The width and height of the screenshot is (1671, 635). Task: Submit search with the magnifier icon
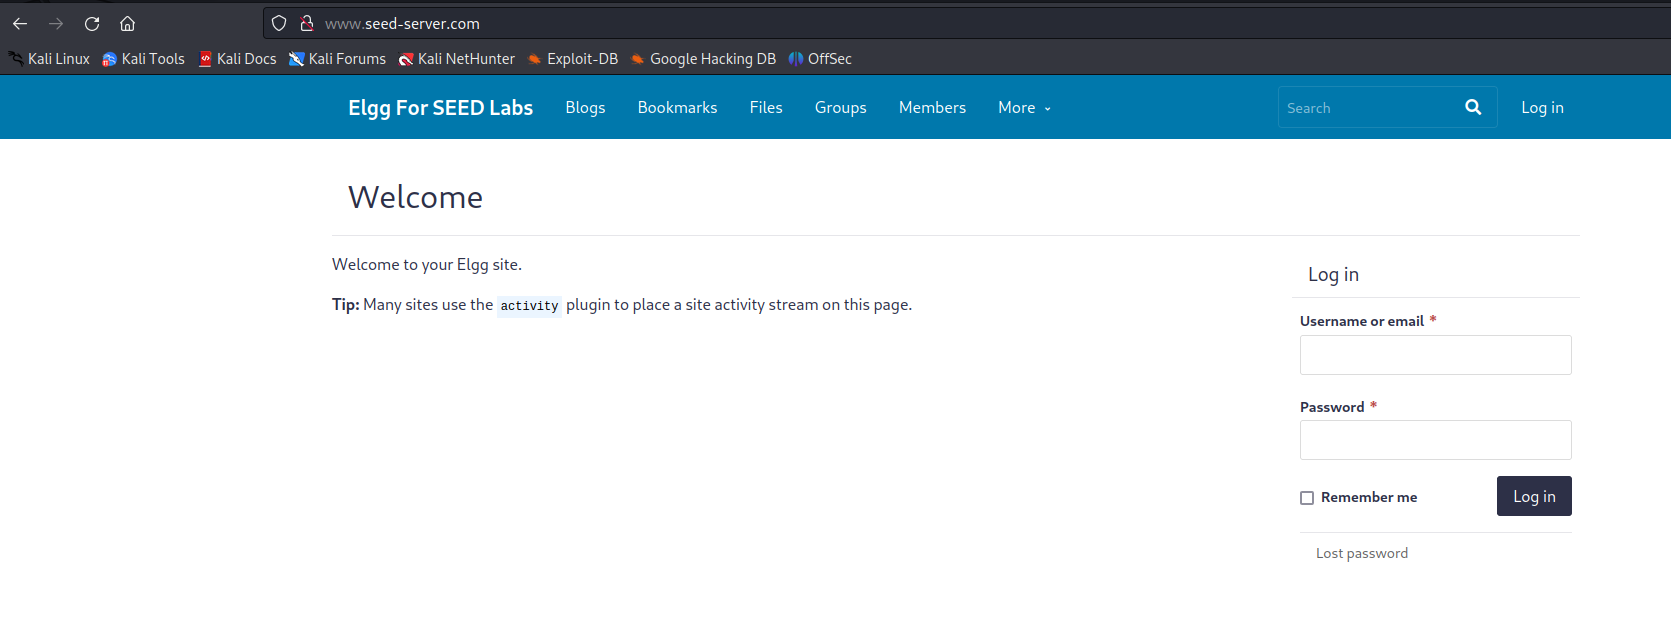(x=1473, y=107)
